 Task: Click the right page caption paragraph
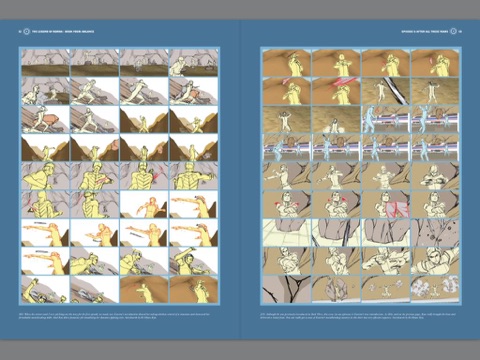[358, 316]
